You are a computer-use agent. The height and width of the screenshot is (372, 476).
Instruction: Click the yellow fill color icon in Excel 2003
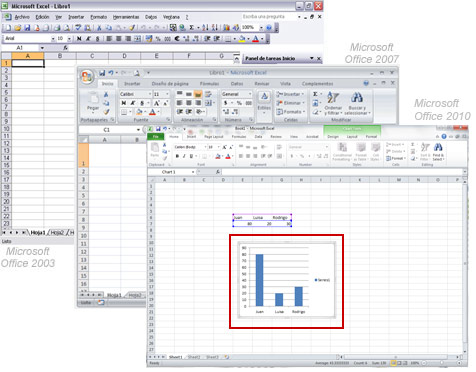point(242,39)
